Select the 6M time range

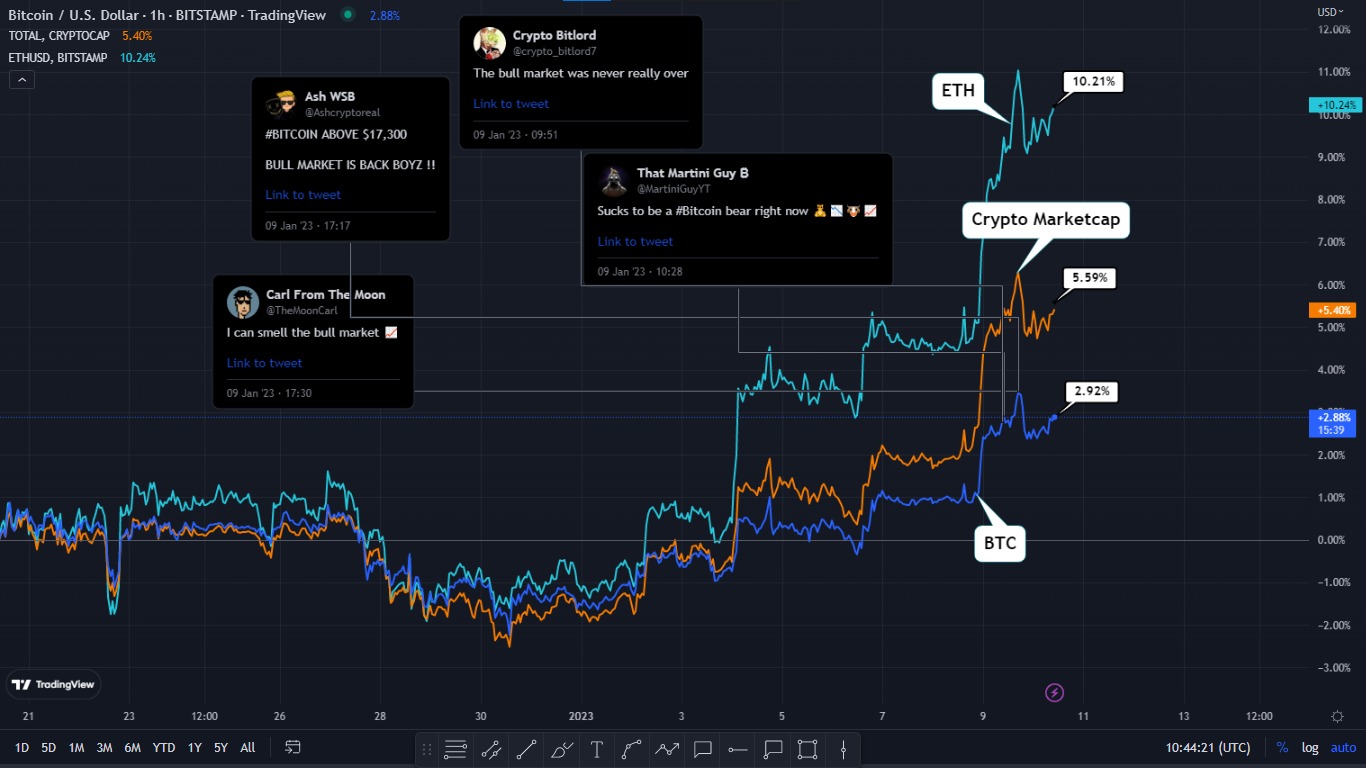tap(132, 747)
